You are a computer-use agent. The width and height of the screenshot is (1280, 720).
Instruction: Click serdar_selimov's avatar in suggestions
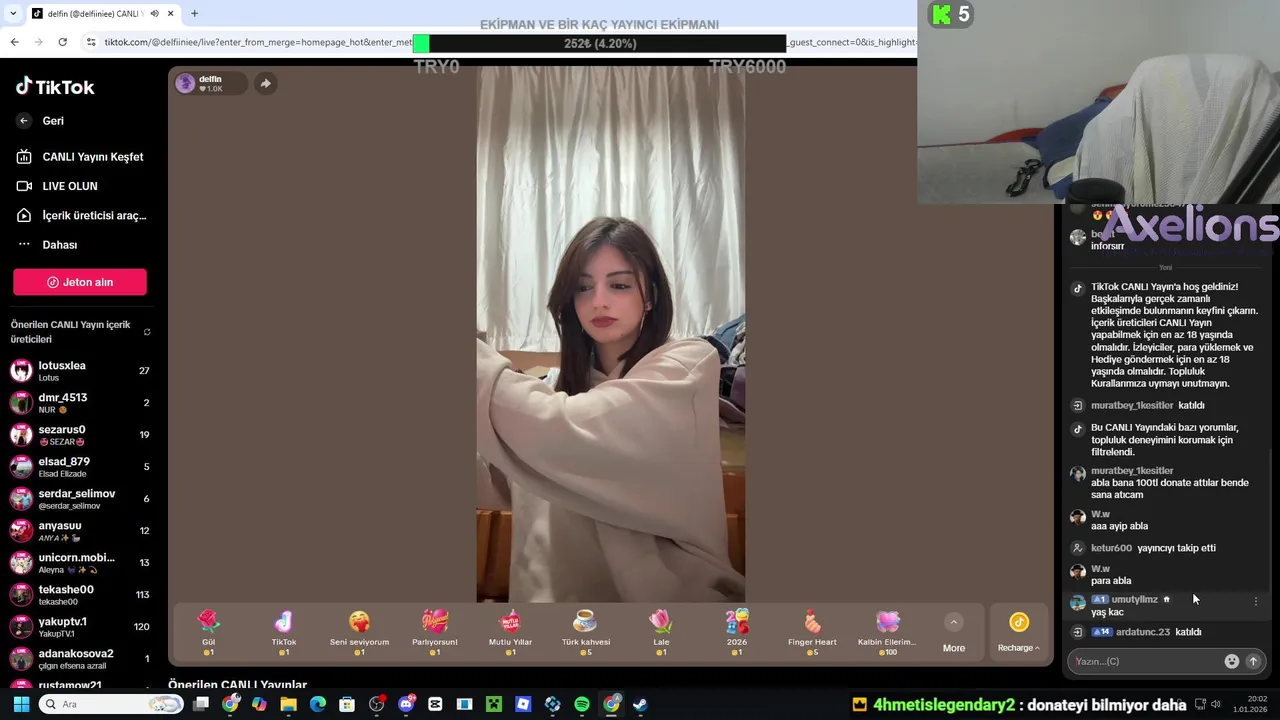tap(21, 499)
